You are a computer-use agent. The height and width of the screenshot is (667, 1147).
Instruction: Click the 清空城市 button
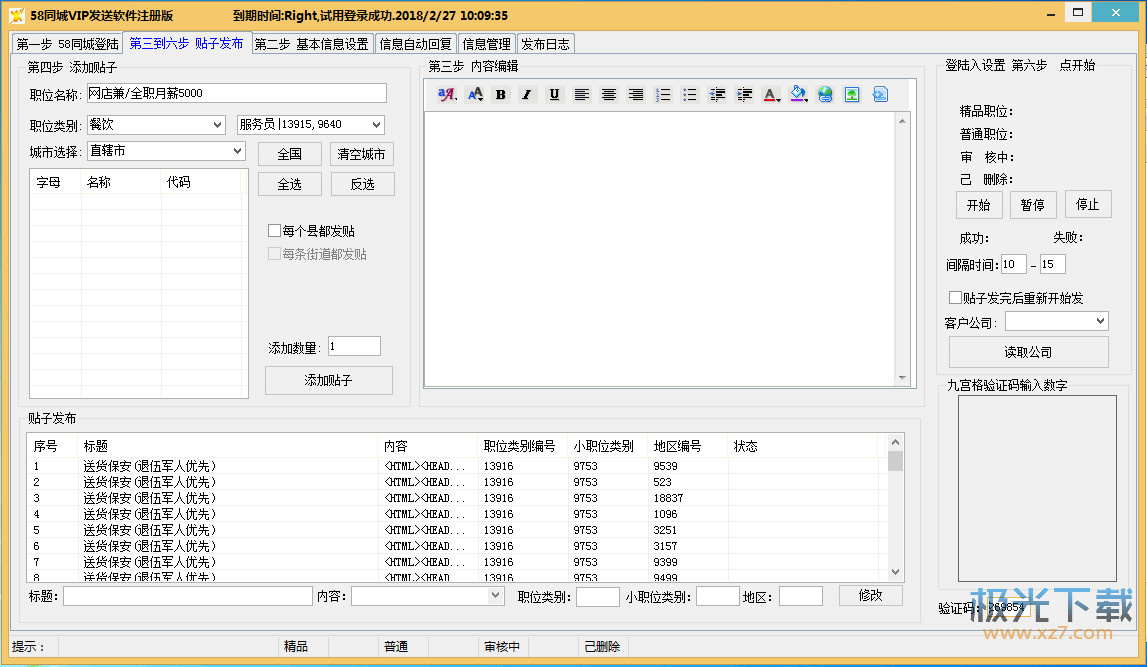click(x=361, y=154)
